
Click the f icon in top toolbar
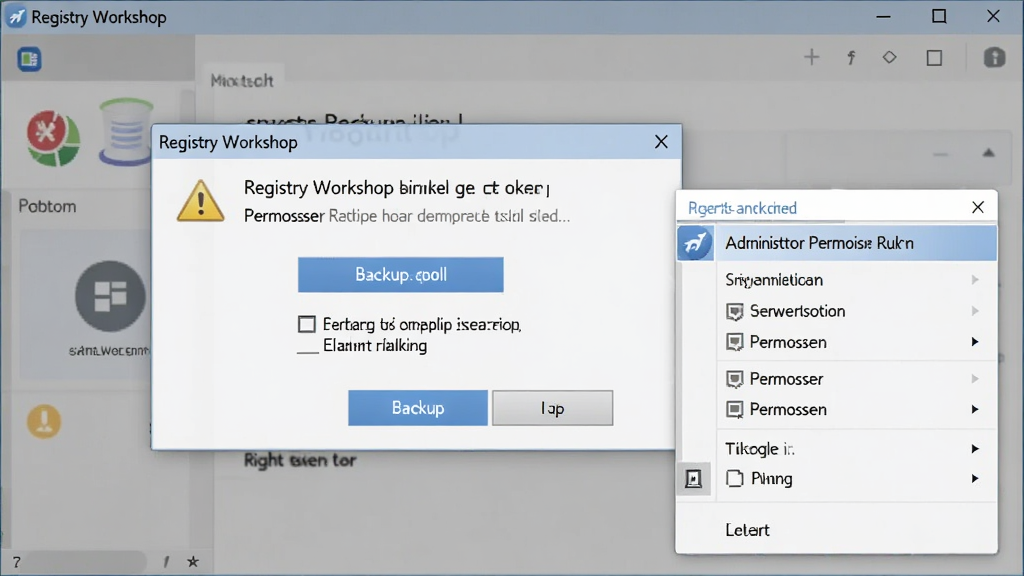click(x=851, y=58)
